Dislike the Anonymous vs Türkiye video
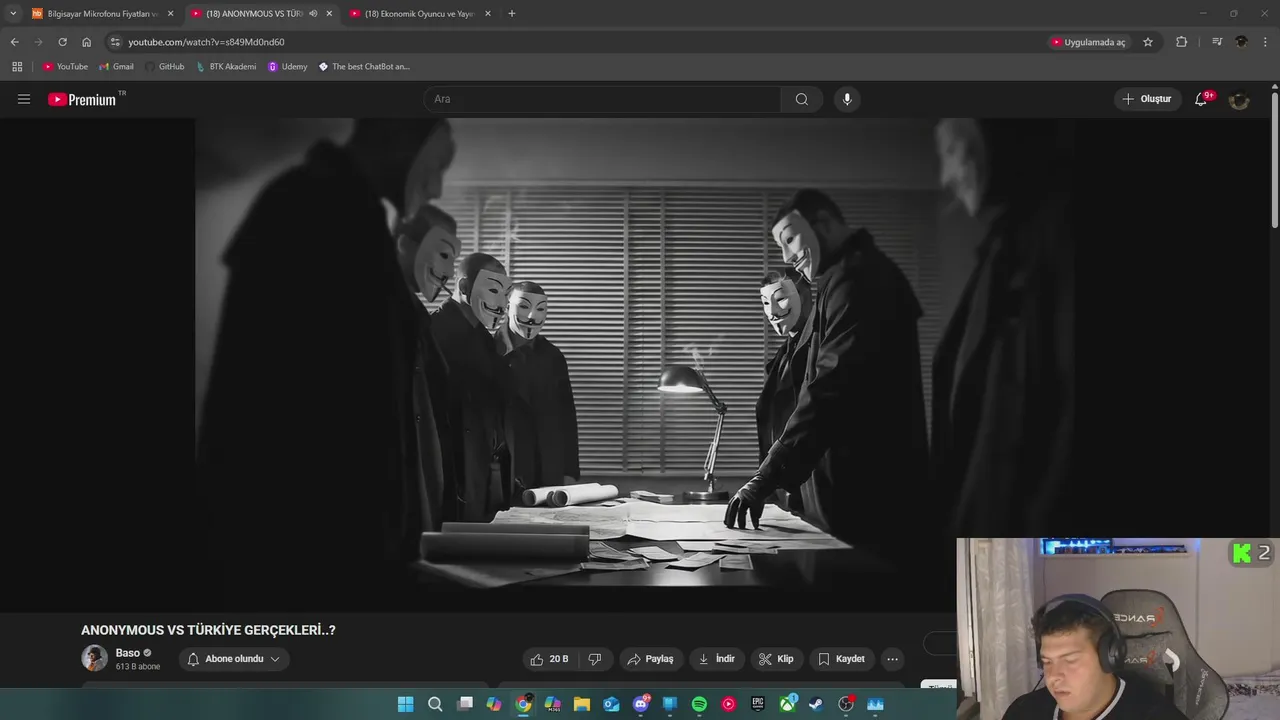Image resolution: width=1280 pixels, height=720 pixels. pyautogui.click(x=595, y=659)
